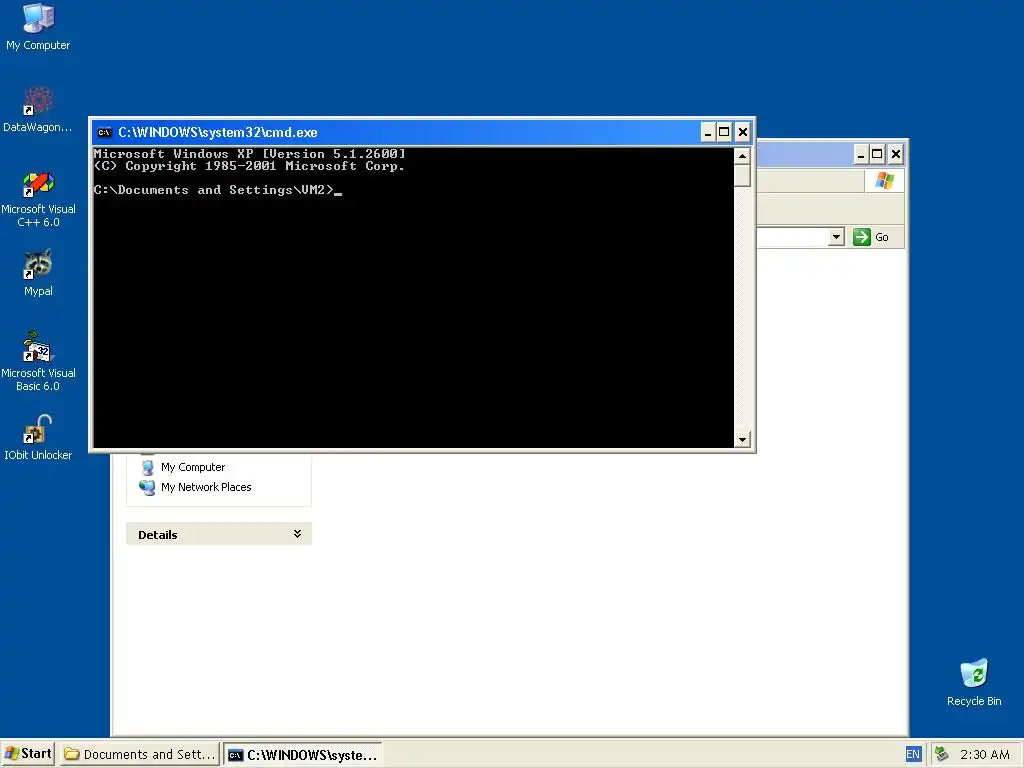
Task: Select Microsoft Visual Basic 6.0 desktop icon
Action: point(38,361)
